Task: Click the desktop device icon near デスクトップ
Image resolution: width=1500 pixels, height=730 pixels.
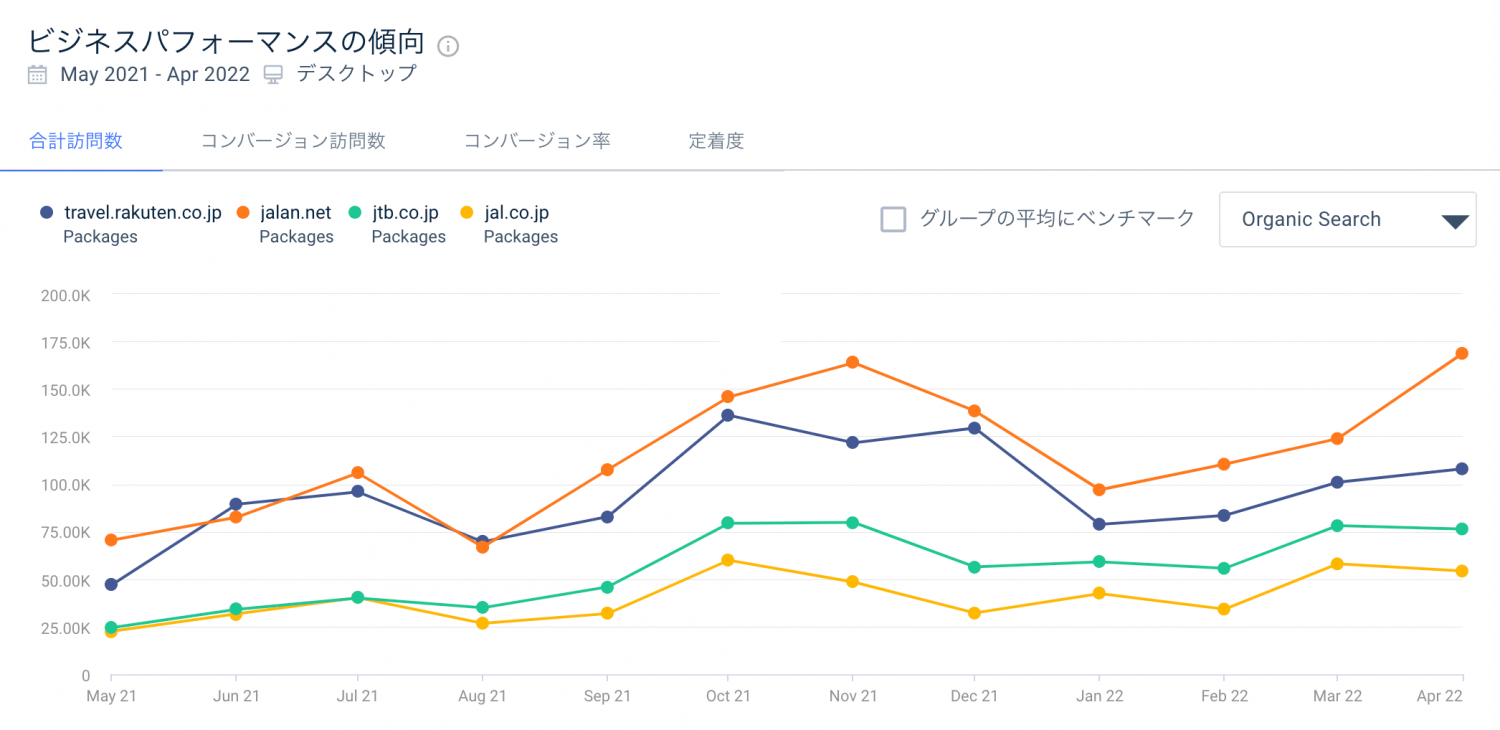Action: [272, 73]
